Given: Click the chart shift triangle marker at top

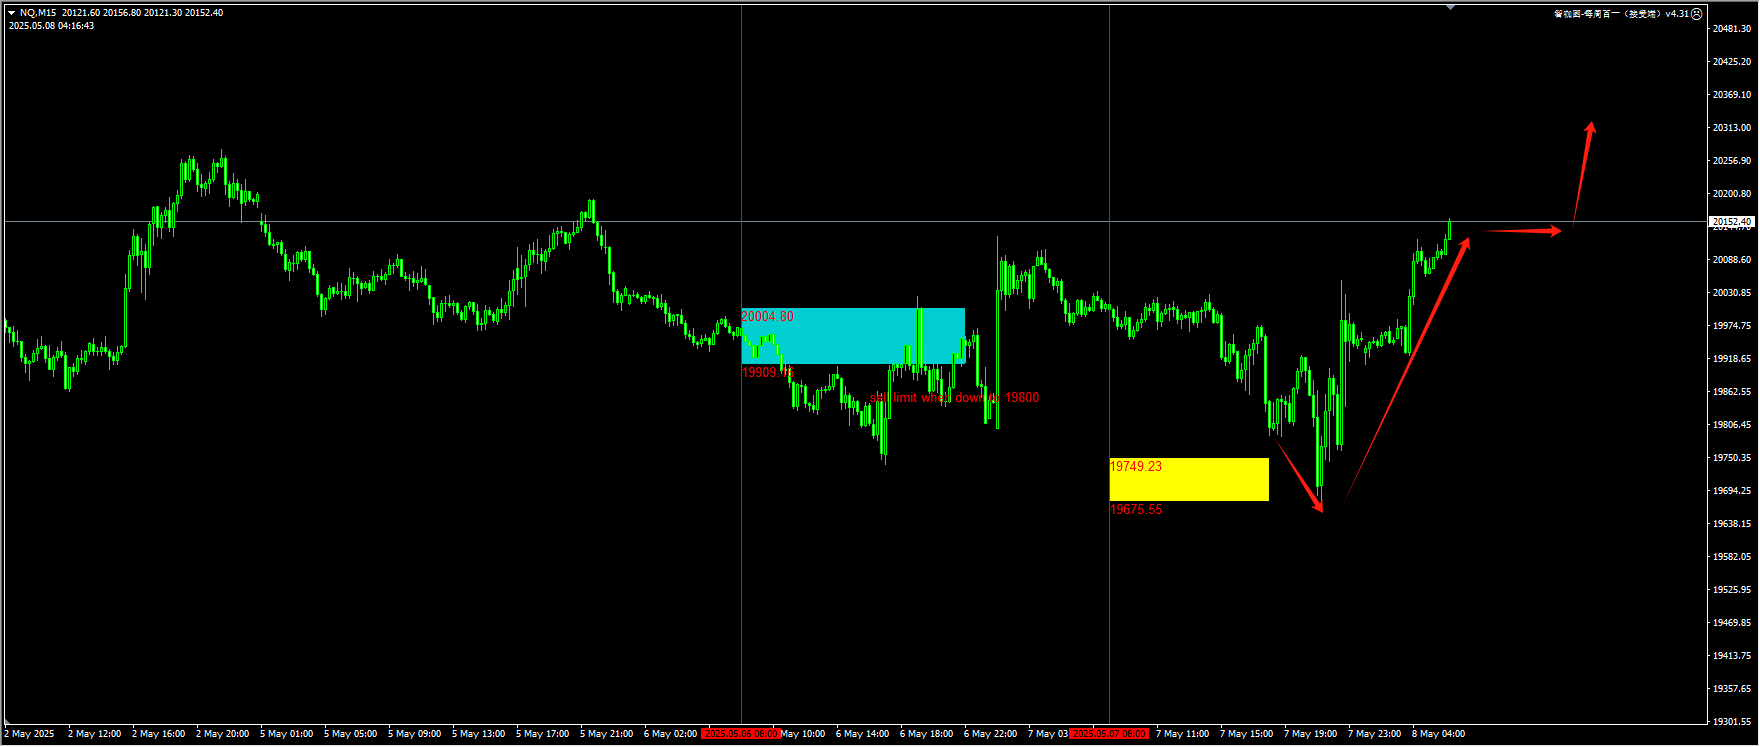Looking at the screenshot, I should 1450,8.
